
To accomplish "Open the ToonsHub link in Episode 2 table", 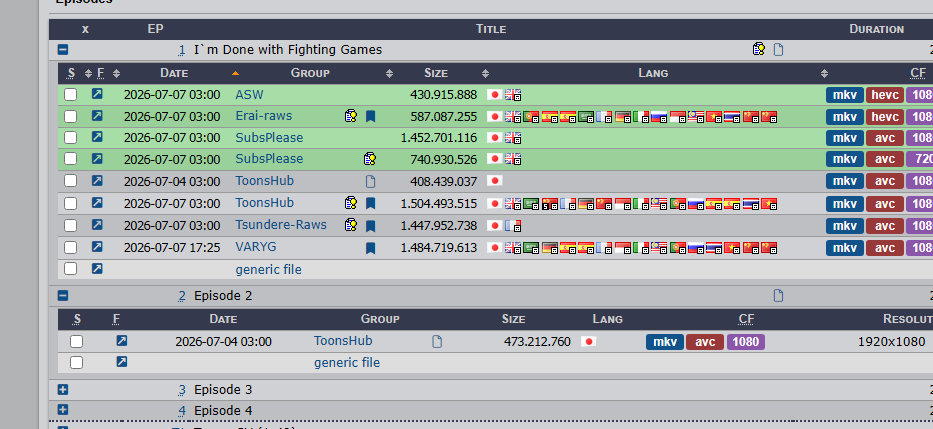I will (343, 340).
